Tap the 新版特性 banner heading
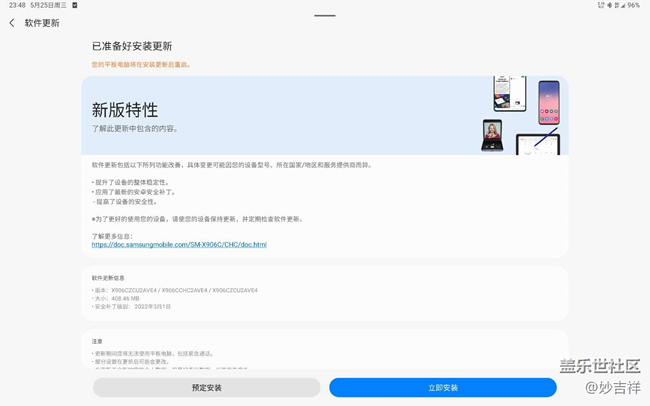The width and height of the screenshot is (650, 406). click(125, 110)
